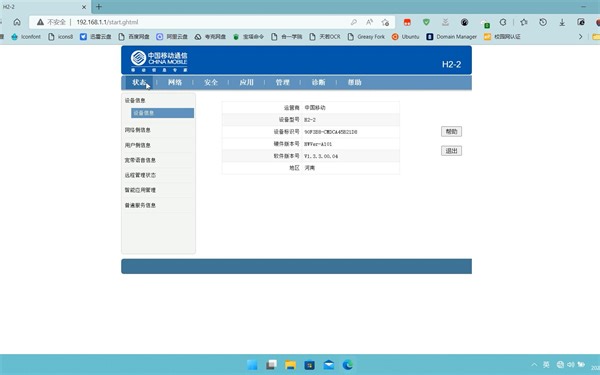Select the 网络 tab
Image resolution: width=600 pixels, height=375 pixels.
pyautogui.click(x=175, y=82)
